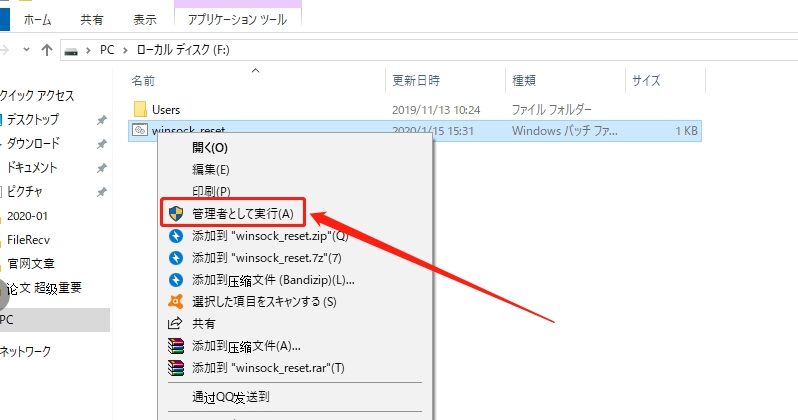Open ダウンロード in quick access sidebar
This screenshot has height=420, width=798.
(33, 143)
